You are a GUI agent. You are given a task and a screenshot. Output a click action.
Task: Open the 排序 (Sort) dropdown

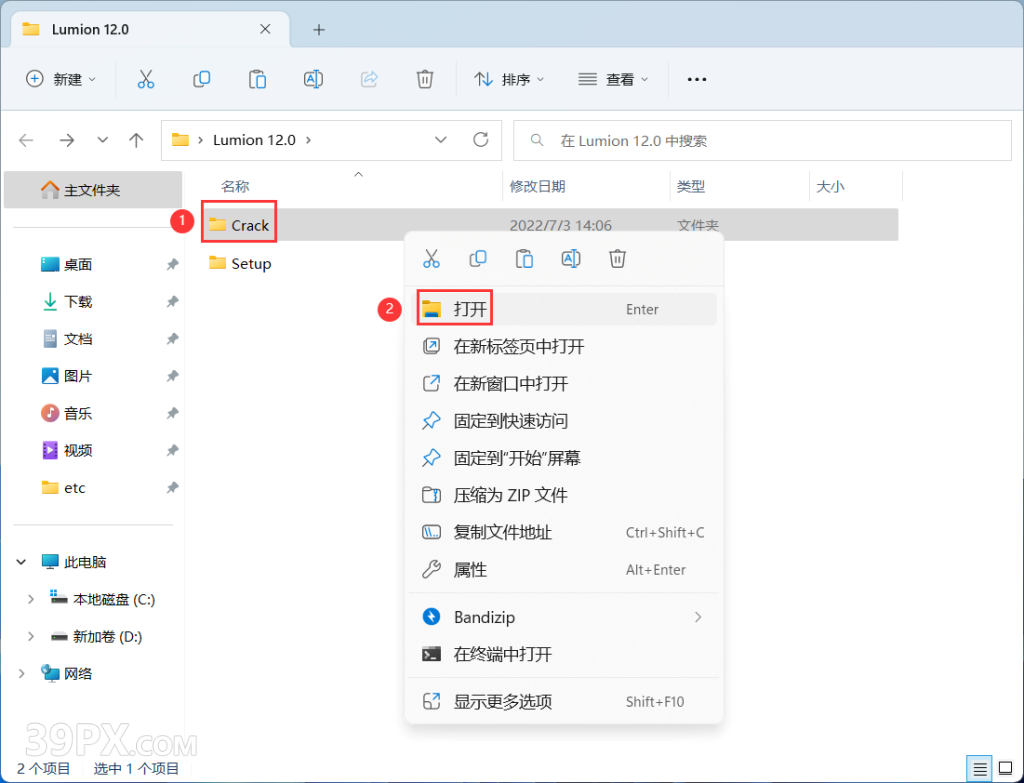510,79
